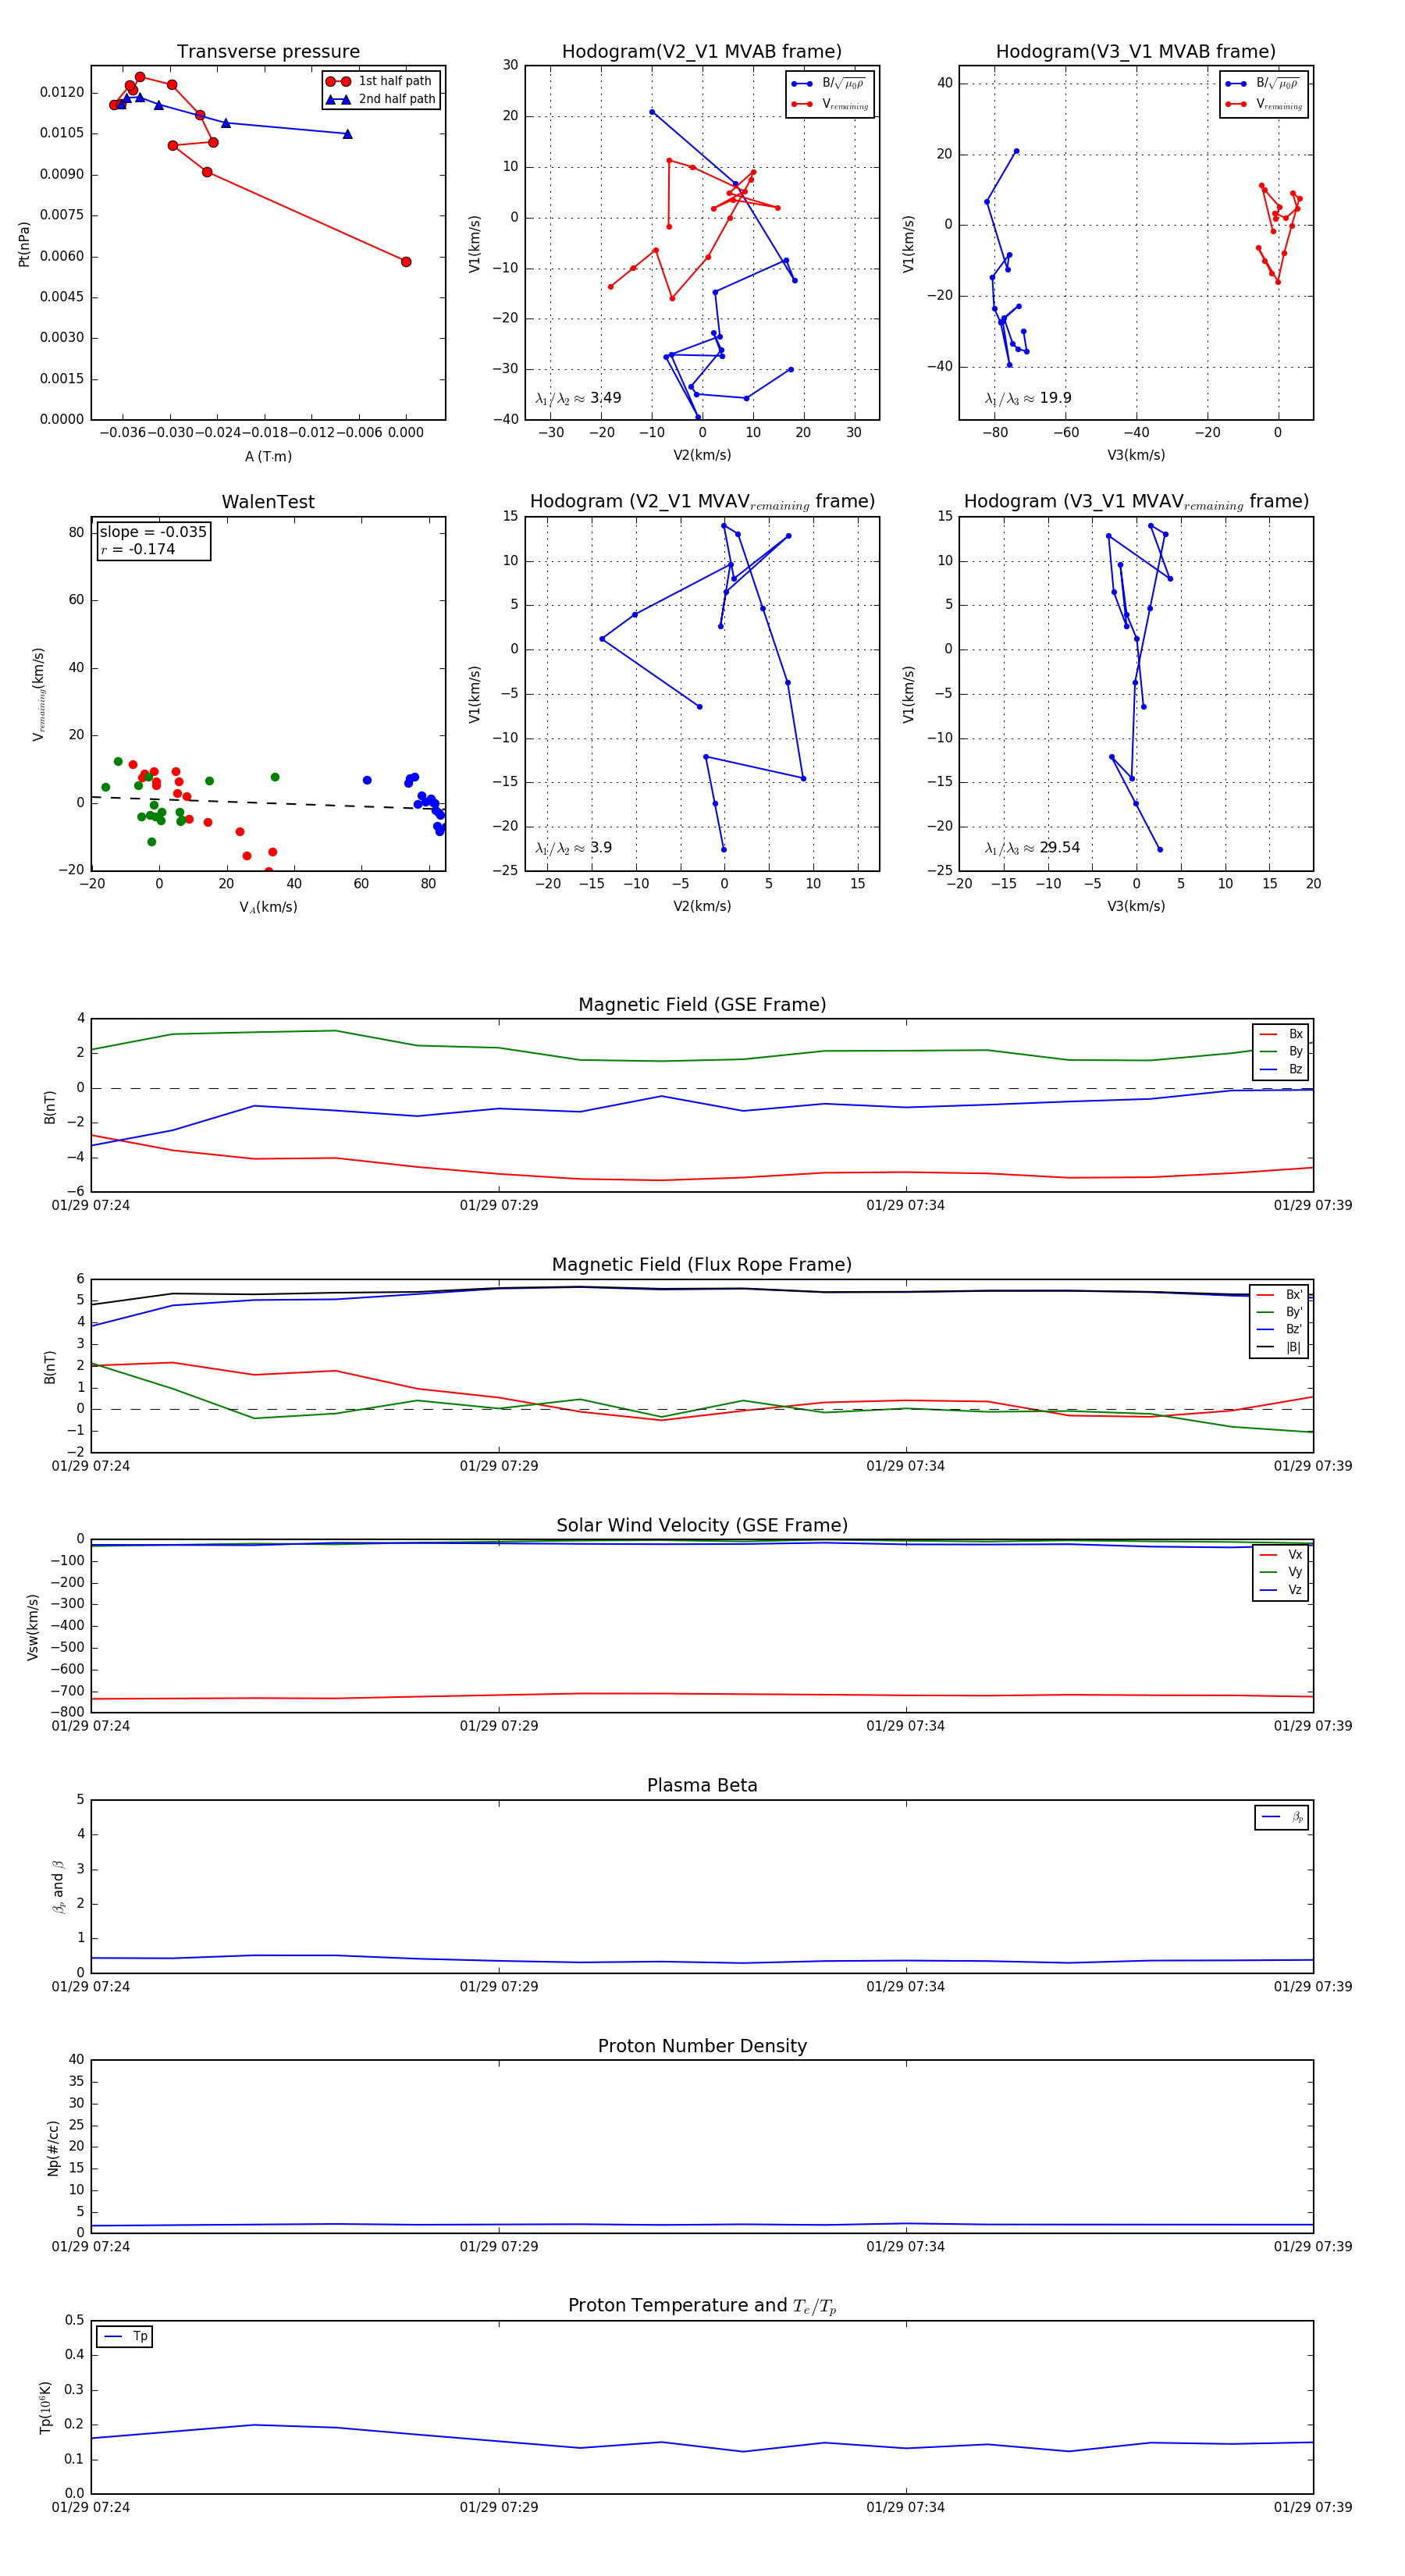The image size is (1405, 2576).
Task: Select the 'By' legend entry in GSE magnetic plot
Action: [1282, 1051]
